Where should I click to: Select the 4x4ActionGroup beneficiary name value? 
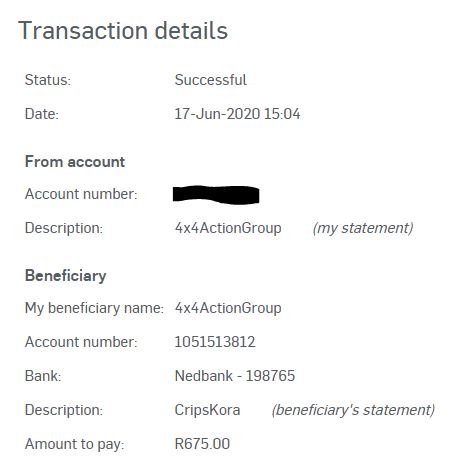coord(228,308)
